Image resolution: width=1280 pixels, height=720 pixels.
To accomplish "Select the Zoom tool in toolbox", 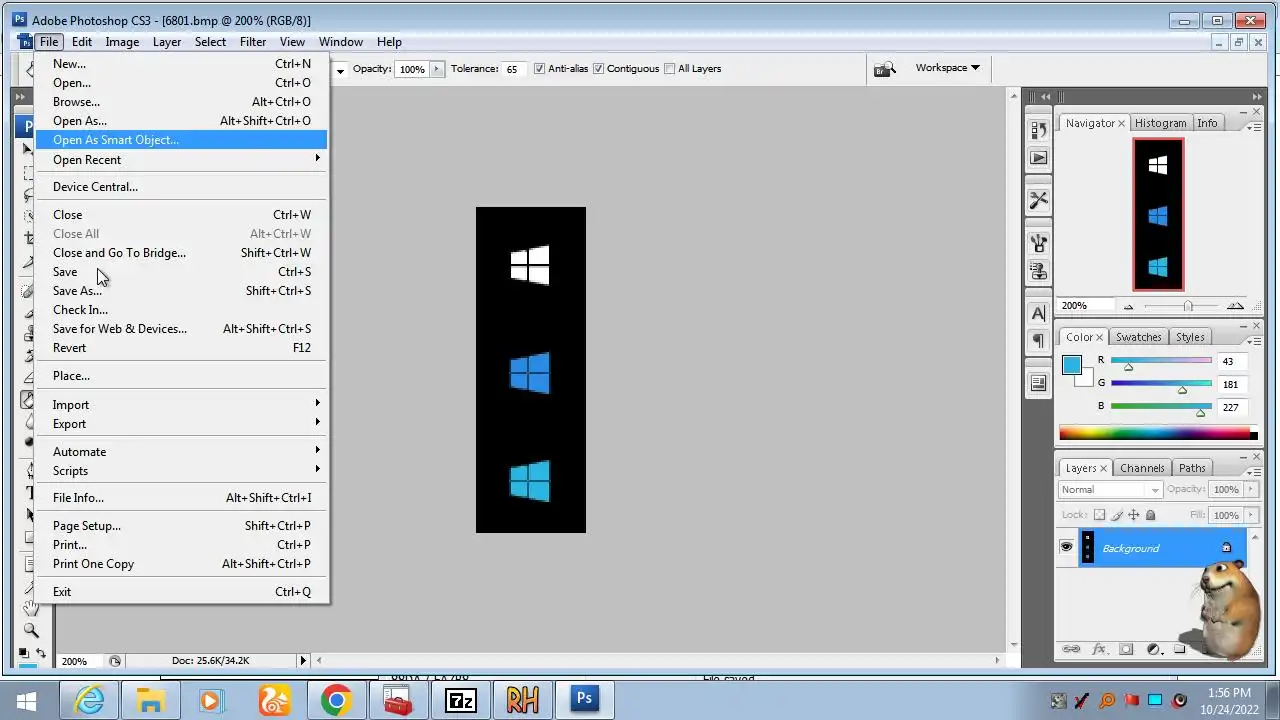I will pos(31,630).
